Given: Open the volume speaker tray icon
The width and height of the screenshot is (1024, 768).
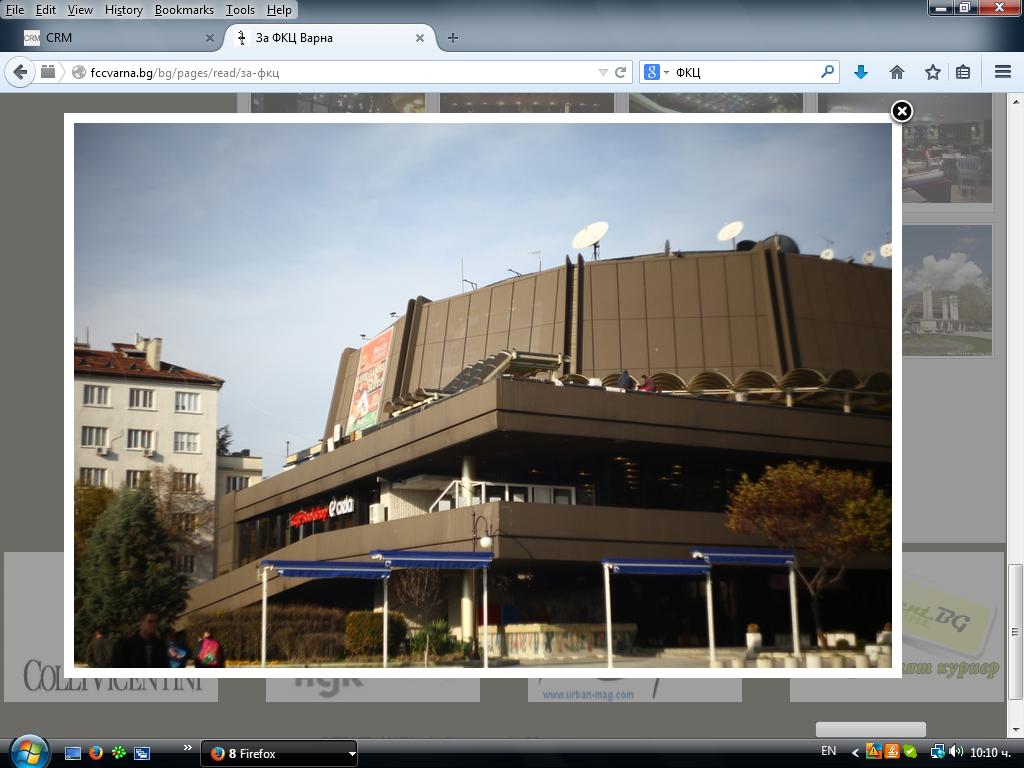Looking at the screenshot, I should [956, 752].
